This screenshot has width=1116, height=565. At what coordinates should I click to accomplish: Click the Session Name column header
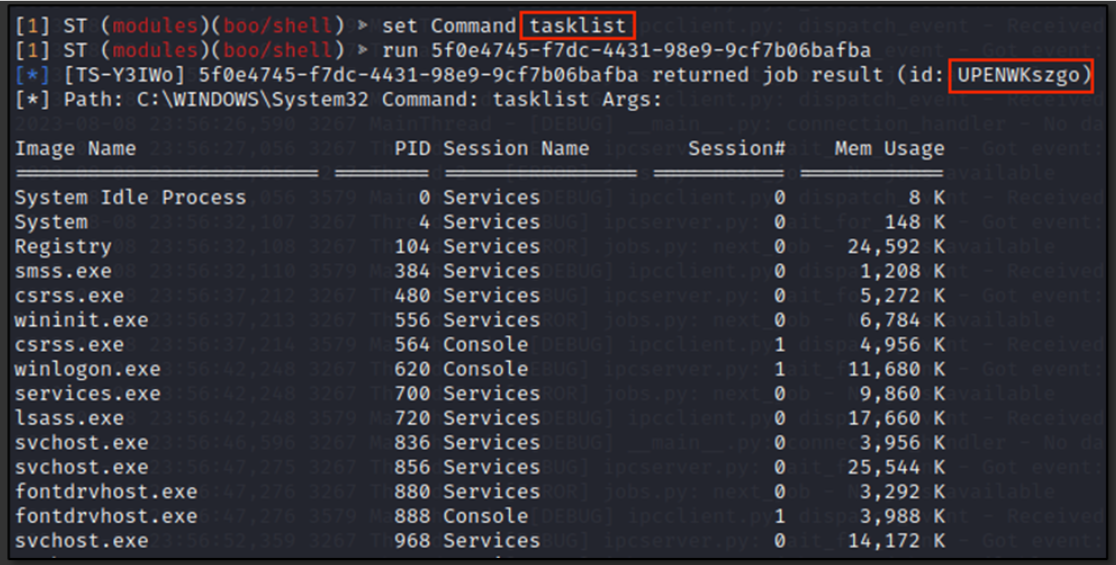[x=516, y=149]
